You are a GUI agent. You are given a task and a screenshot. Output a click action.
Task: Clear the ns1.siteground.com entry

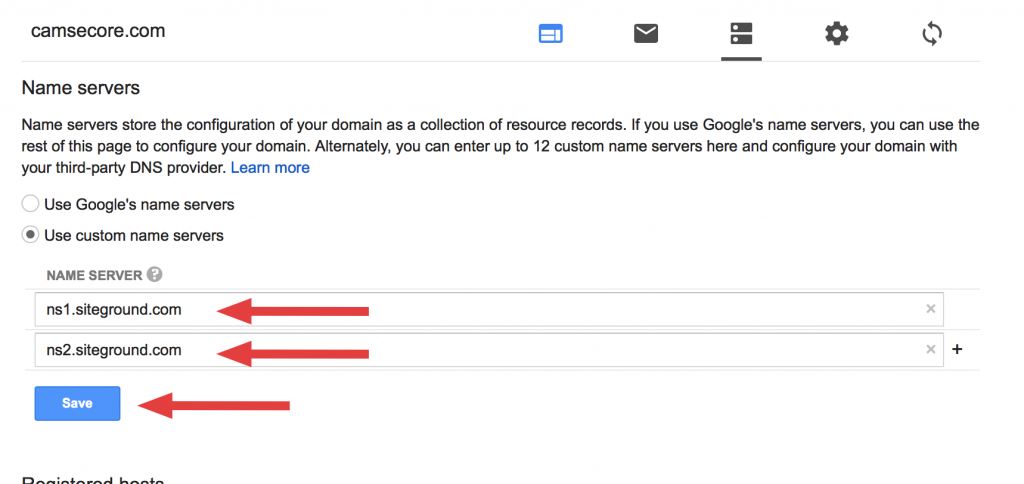[931, 309]
